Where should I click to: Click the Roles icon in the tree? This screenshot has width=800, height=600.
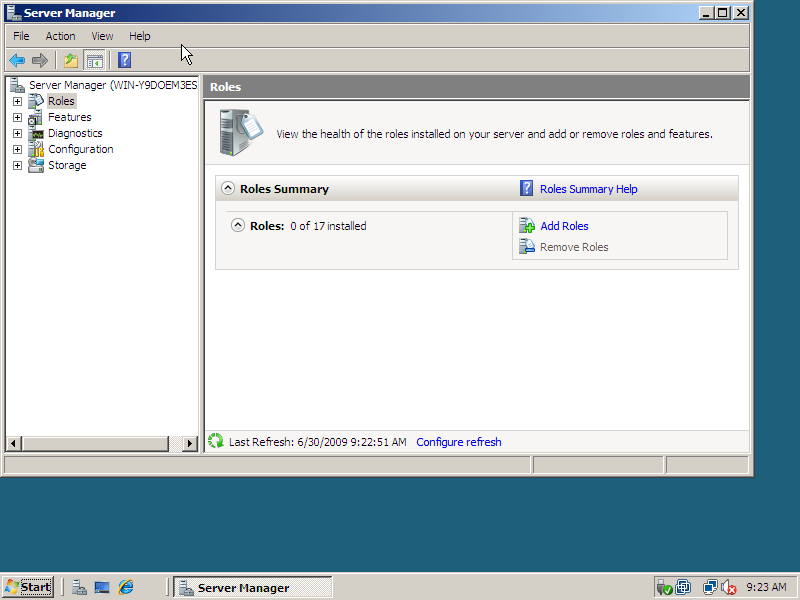tap(36, 101)
